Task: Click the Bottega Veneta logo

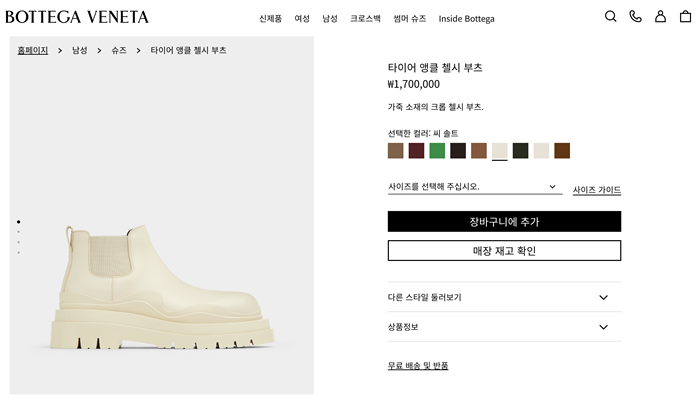Action: pyautogui.click(x=77, y=17)
